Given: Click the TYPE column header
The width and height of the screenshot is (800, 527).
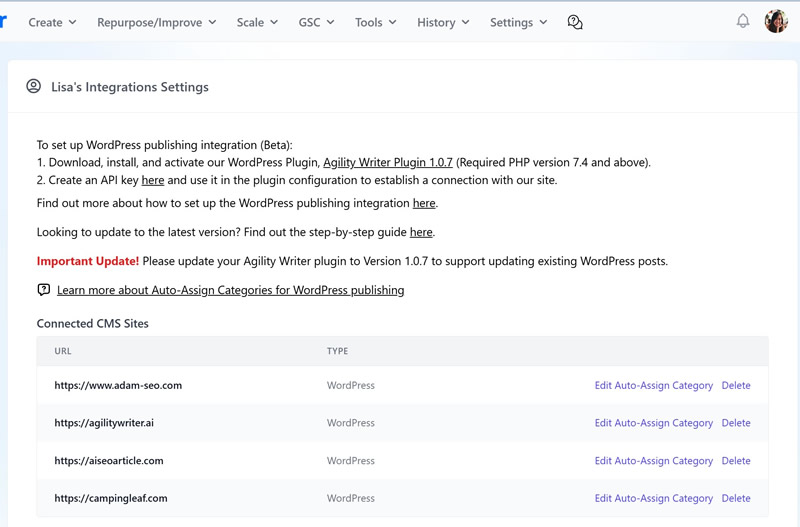Looking at the screenshot, I should [337, 351].
